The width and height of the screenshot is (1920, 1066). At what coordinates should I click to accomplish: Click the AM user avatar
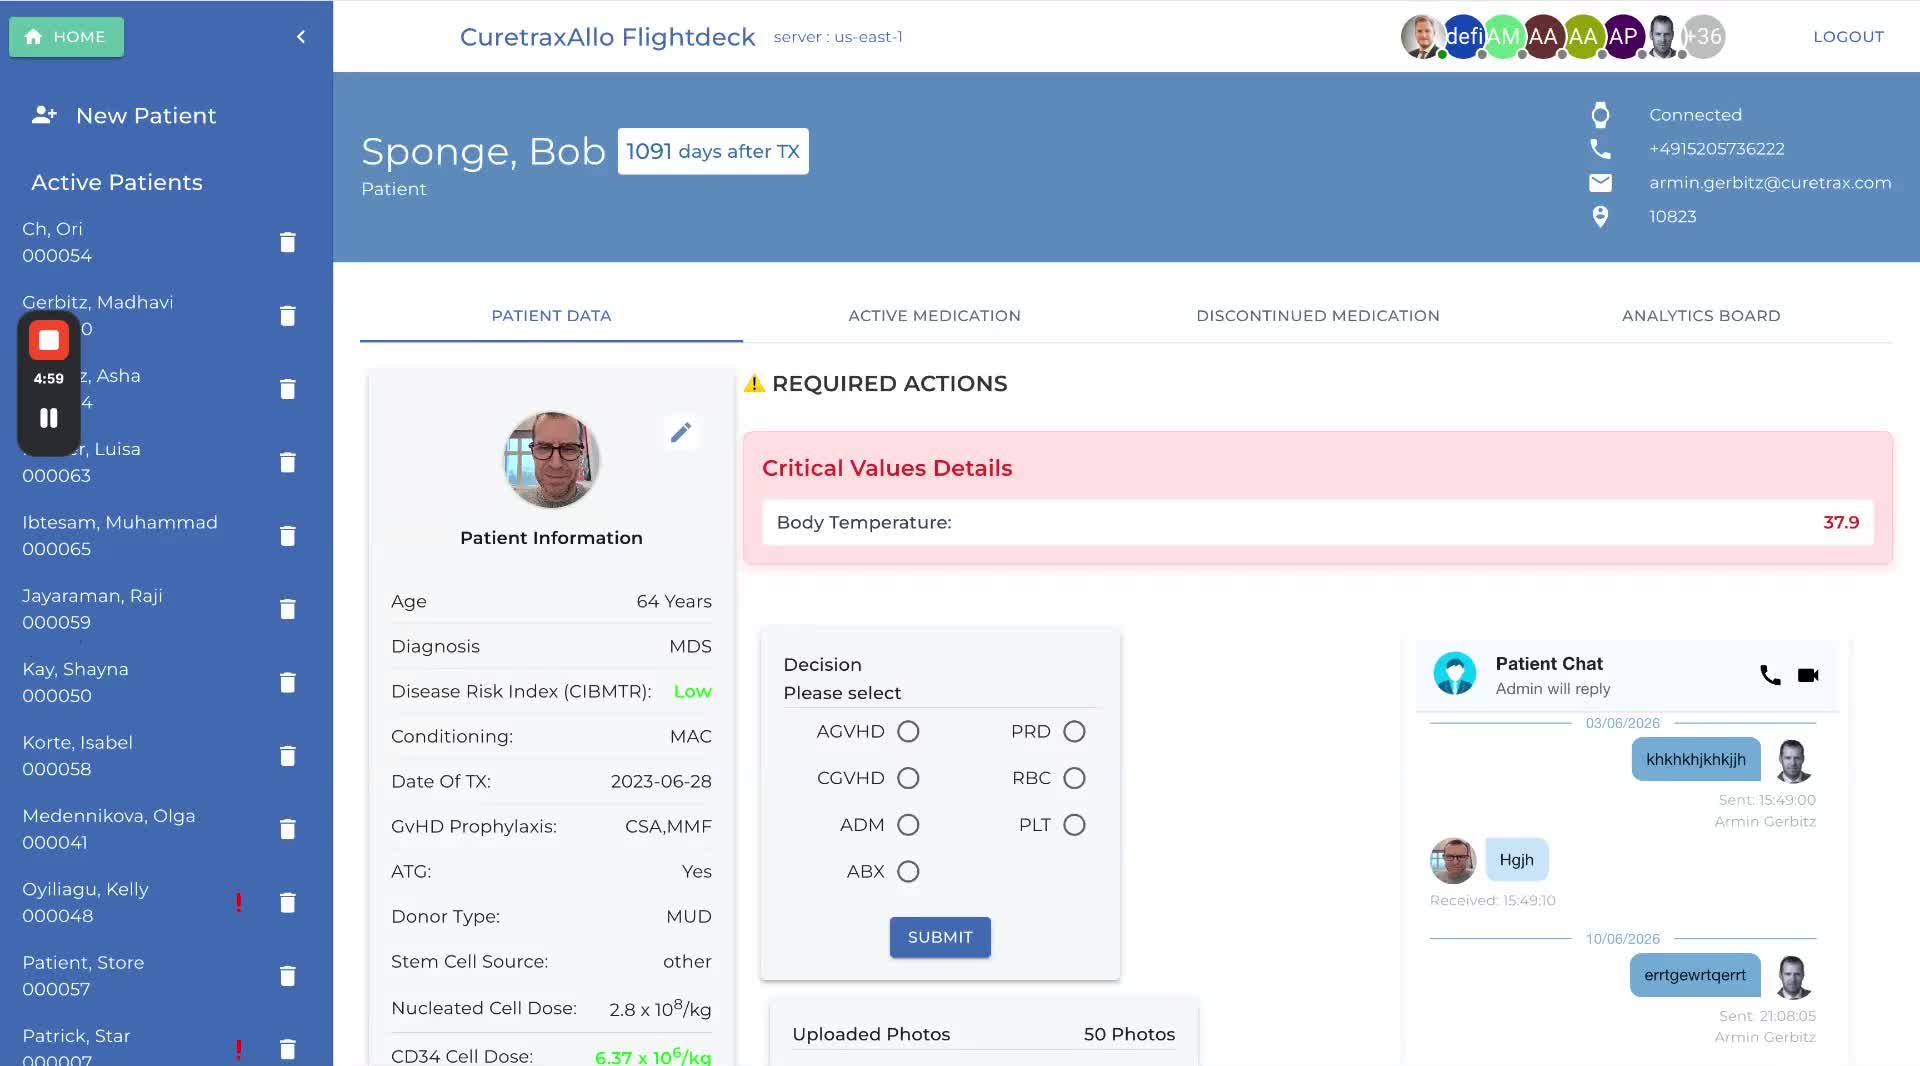point(1503,37)
